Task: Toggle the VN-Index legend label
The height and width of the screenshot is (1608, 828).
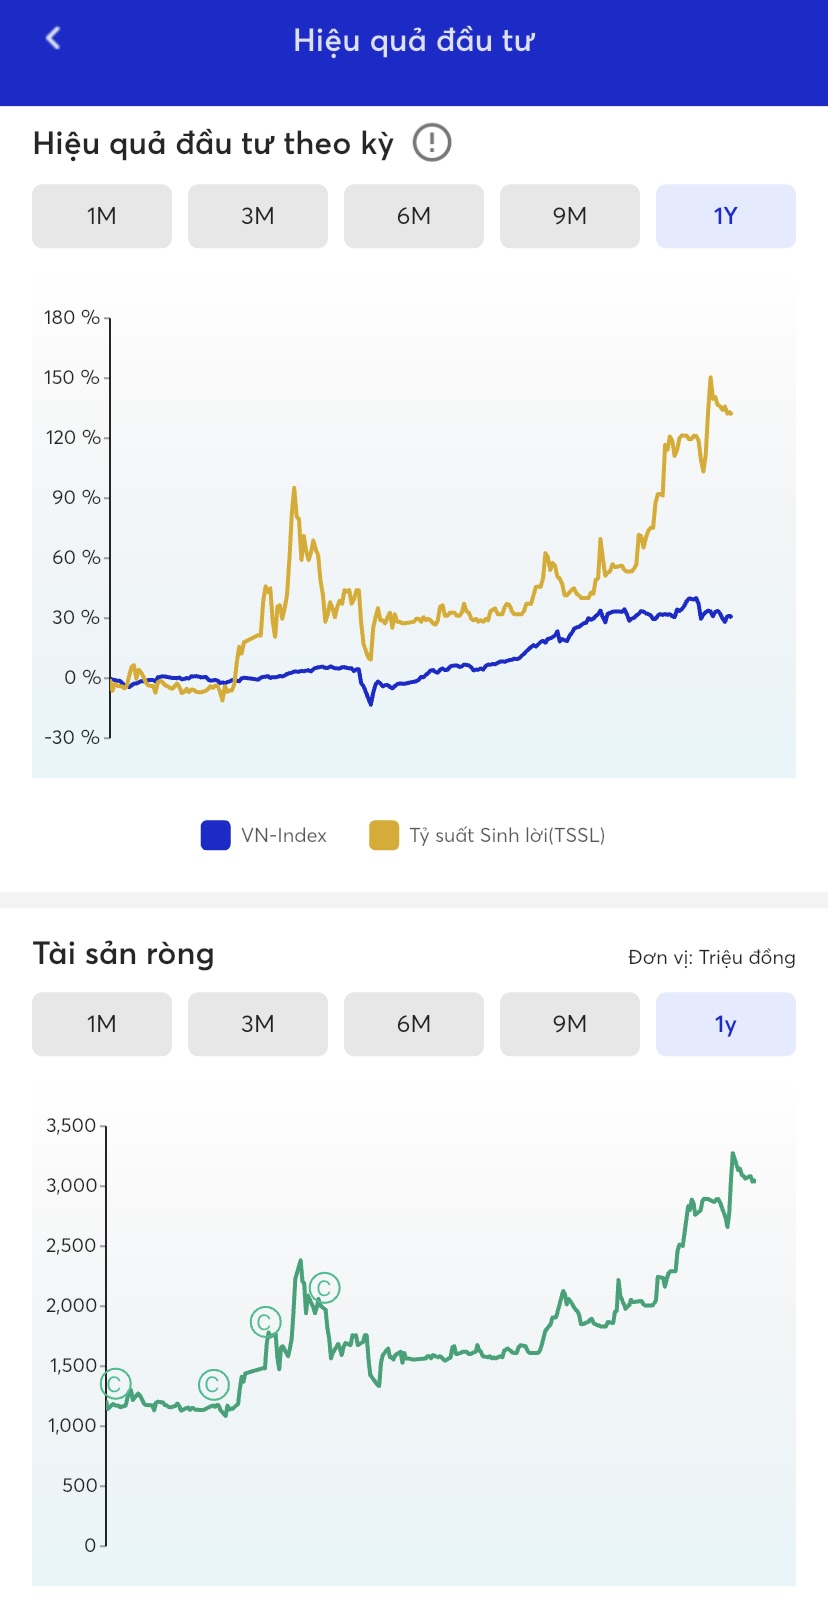Action: click(x=284, y=835)
